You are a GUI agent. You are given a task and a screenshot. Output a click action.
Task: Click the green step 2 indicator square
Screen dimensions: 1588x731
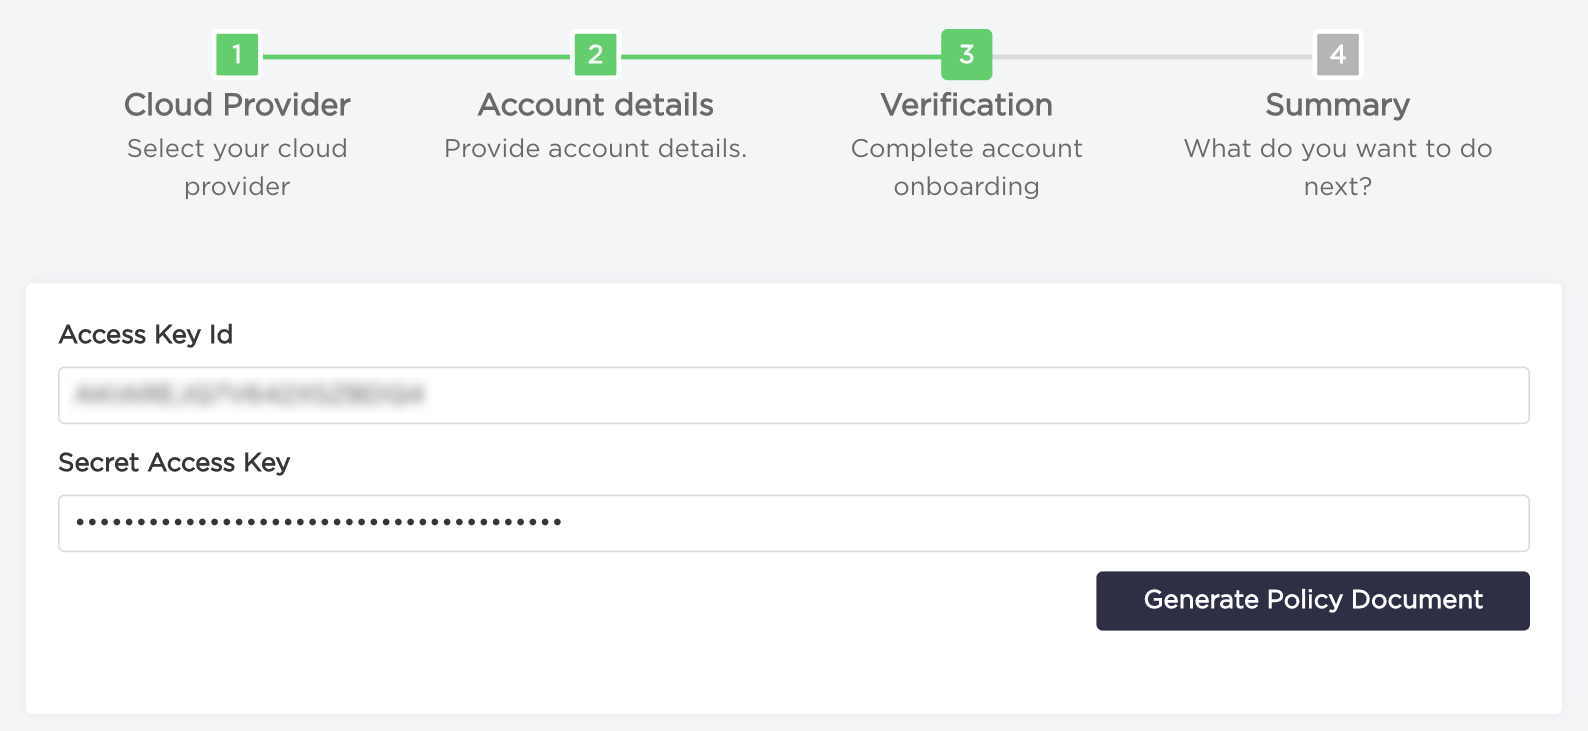point(594,55)
